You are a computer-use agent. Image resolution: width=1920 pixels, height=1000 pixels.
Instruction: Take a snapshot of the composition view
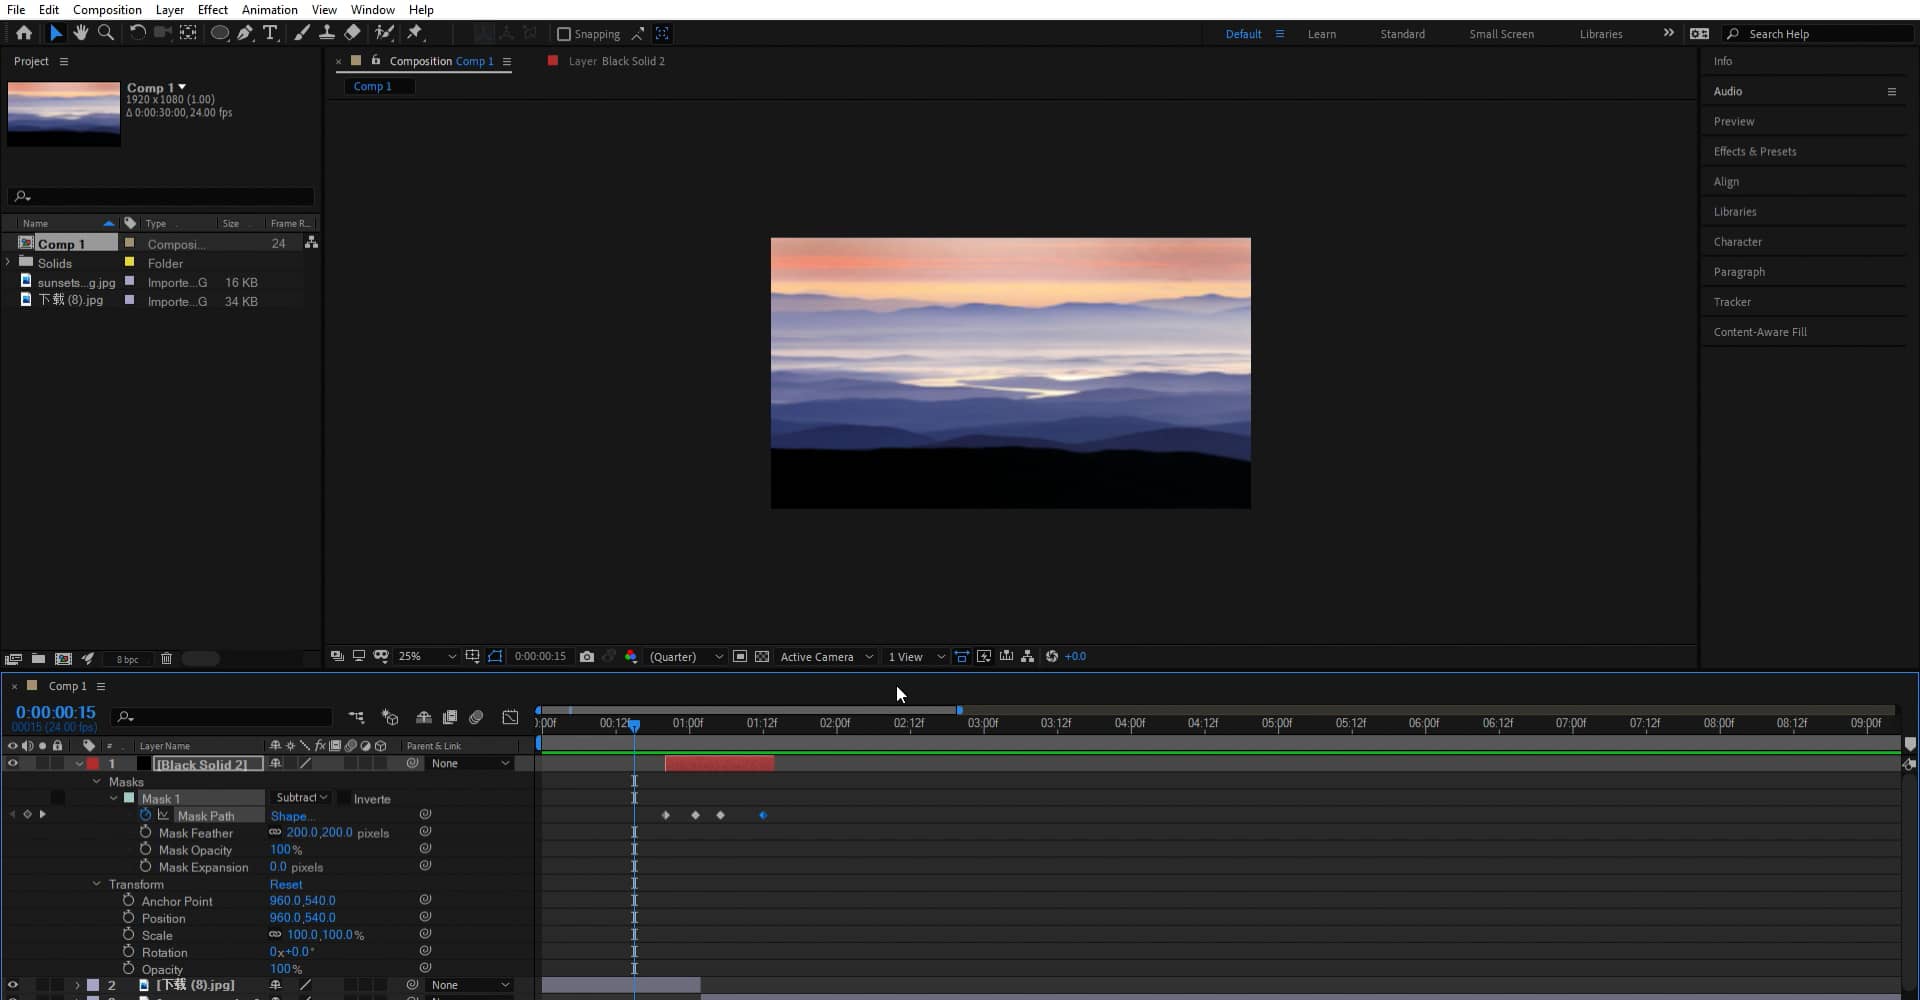point(588,657)
